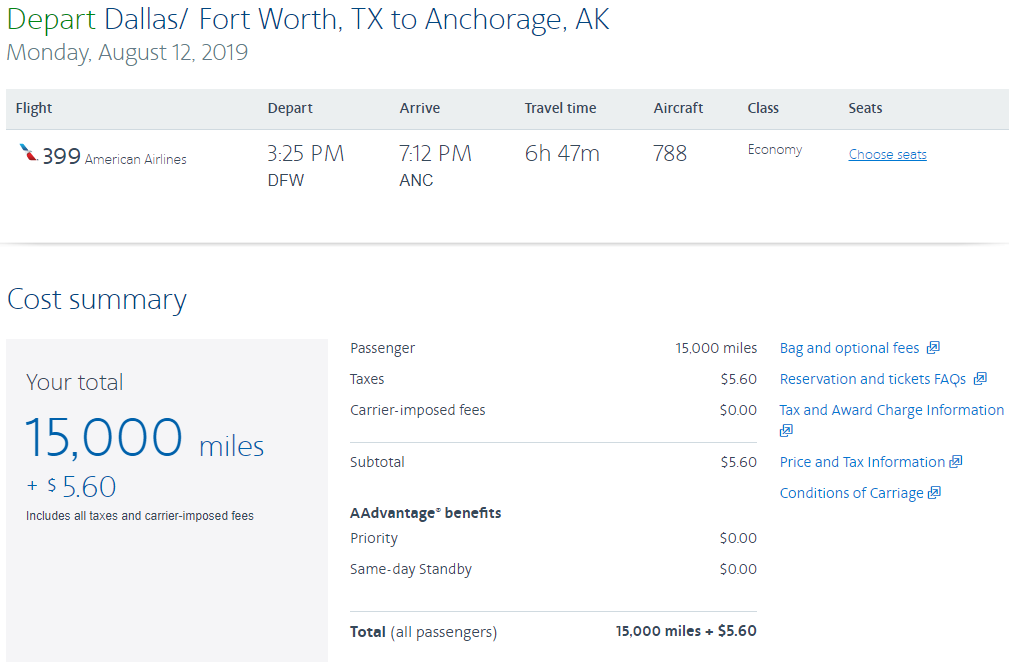Open the Choose seats link
The width and height of the screenshot is (1009, 662).
887,155
